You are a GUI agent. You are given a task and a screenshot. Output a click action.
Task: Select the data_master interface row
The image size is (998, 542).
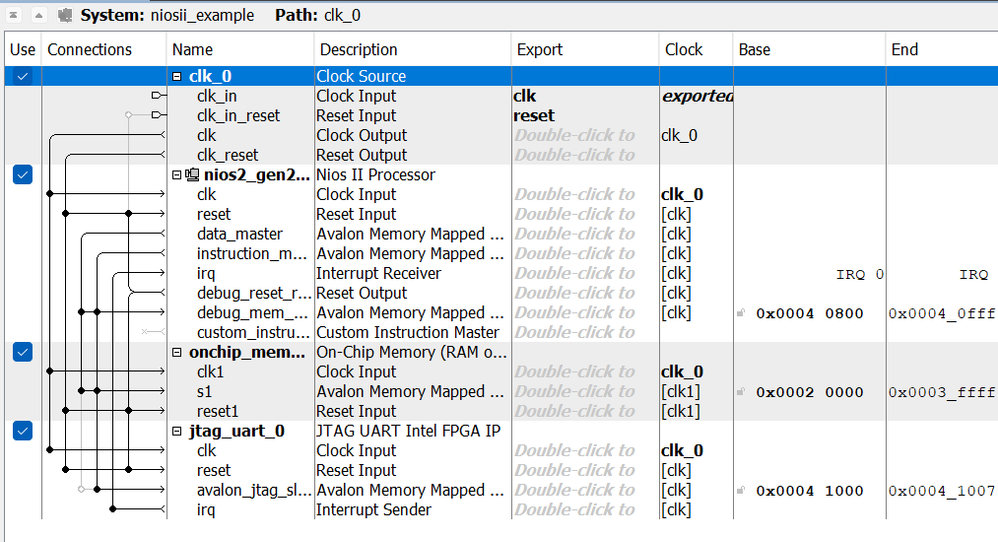[239, 234]
